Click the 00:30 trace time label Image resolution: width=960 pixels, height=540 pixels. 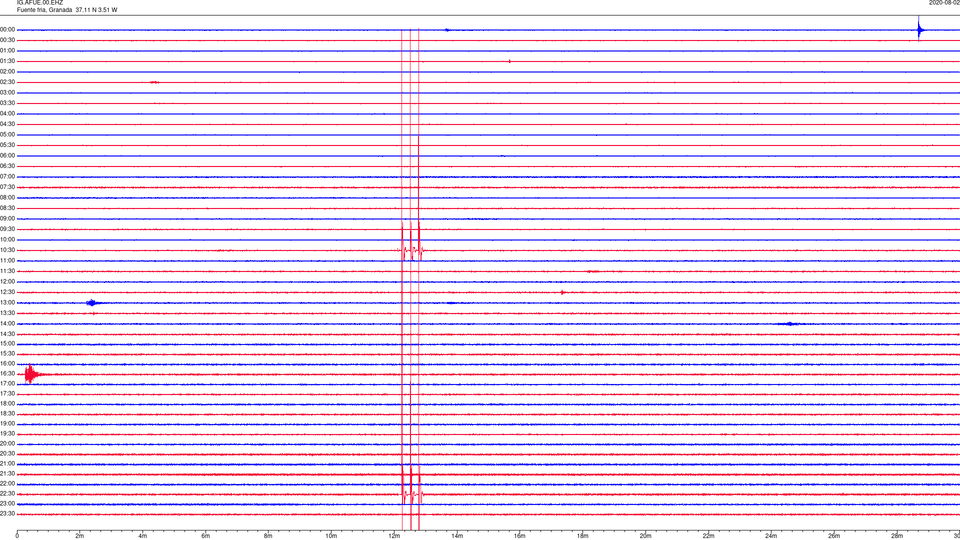tap(7, 40)
